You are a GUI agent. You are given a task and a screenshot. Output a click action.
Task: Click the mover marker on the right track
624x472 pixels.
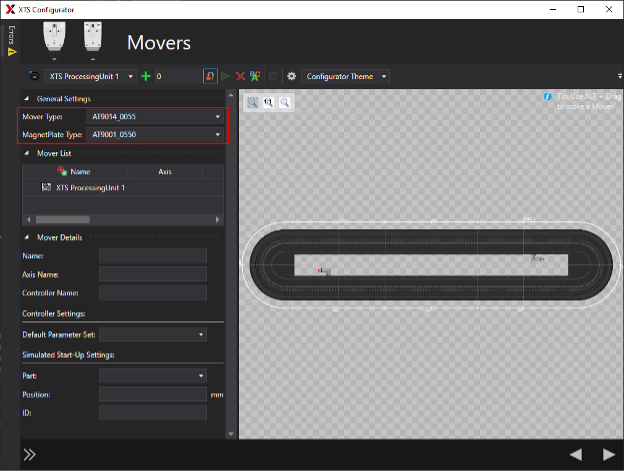coord(538,259)
